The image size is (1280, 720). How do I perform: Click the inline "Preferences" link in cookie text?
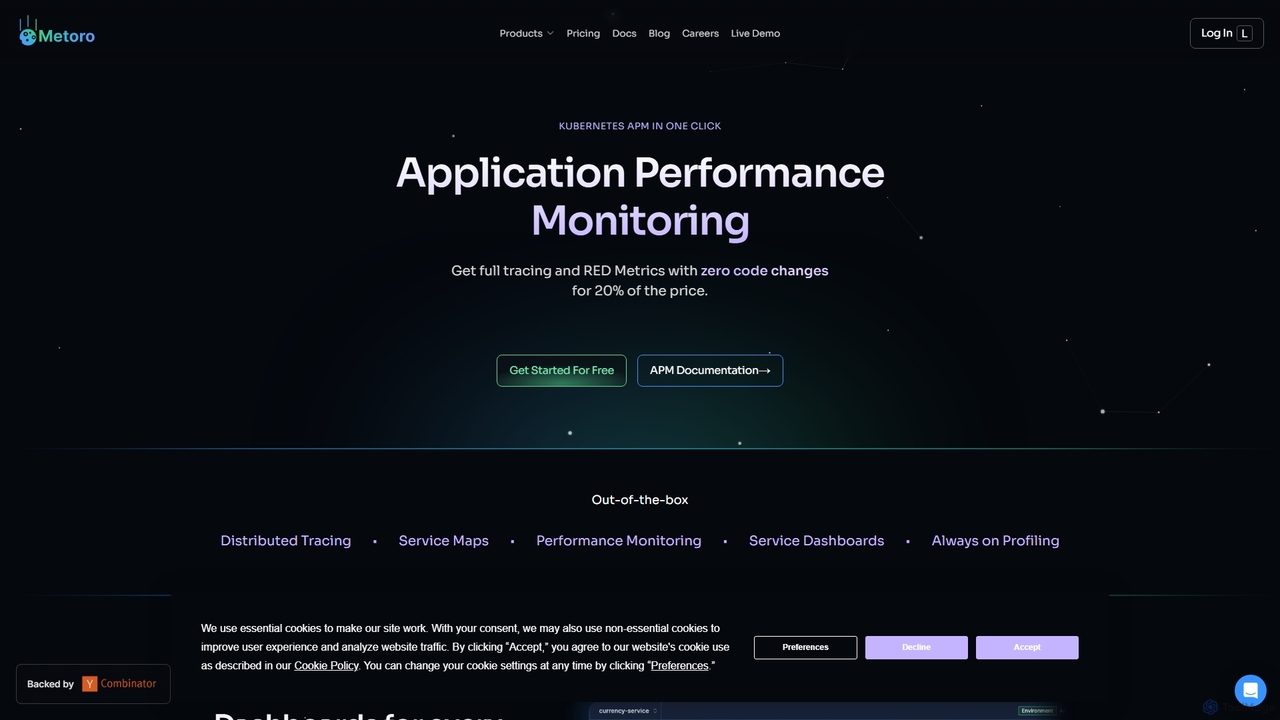680,665
